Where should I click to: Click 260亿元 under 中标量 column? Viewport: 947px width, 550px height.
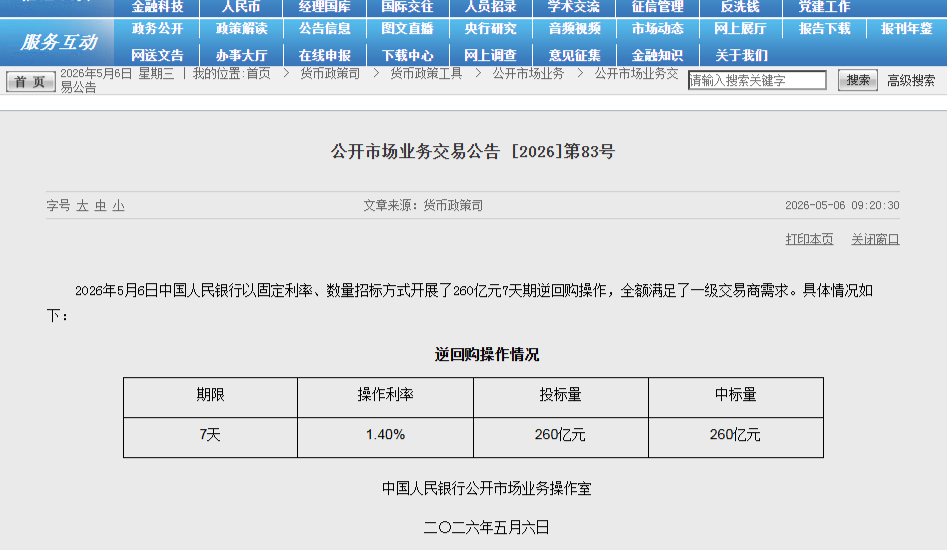pos(735,435)
